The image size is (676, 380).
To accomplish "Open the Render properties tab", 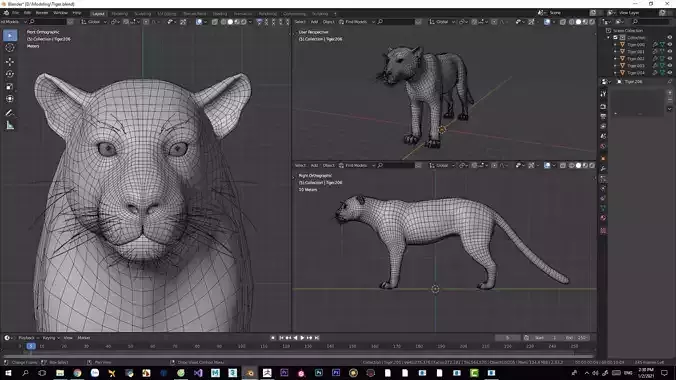I will (x=603, y=107).
